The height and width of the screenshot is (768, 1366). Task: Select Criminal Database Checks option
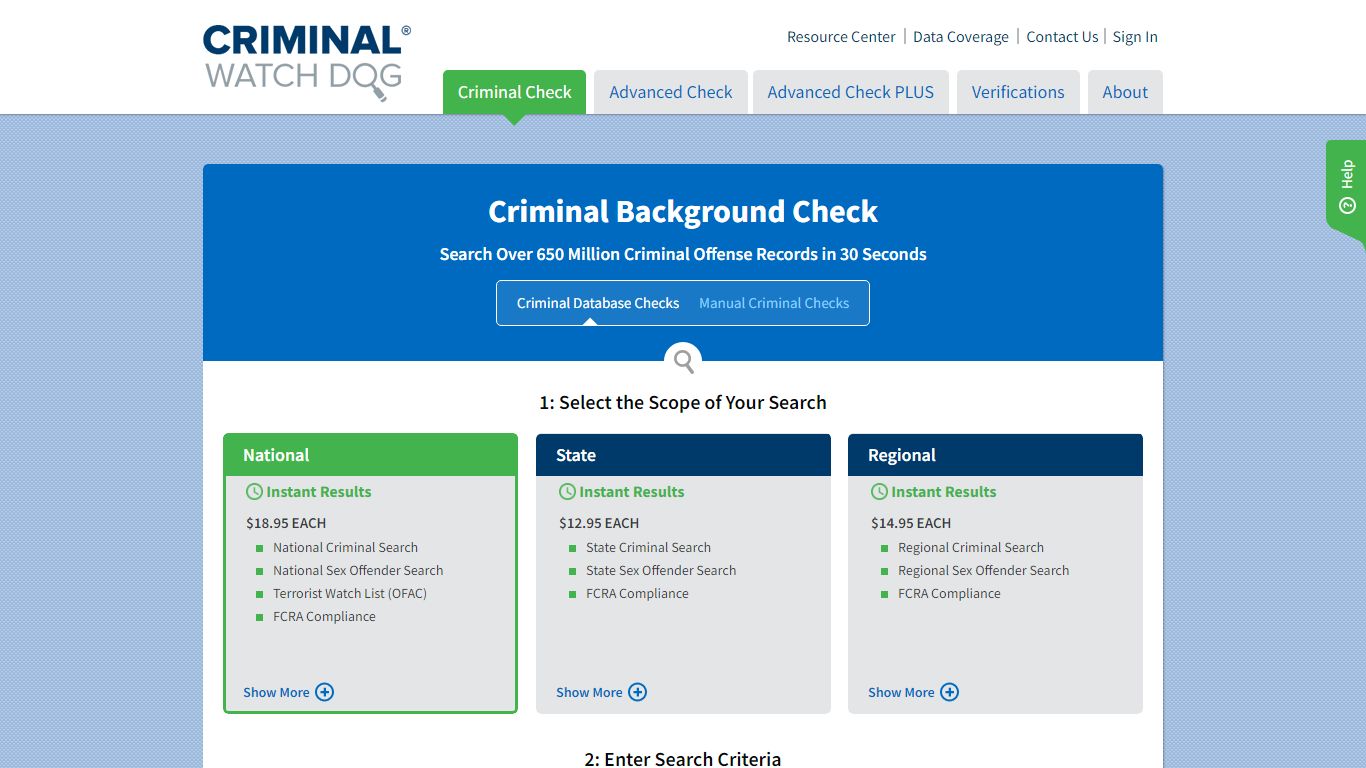click(598, 303)
